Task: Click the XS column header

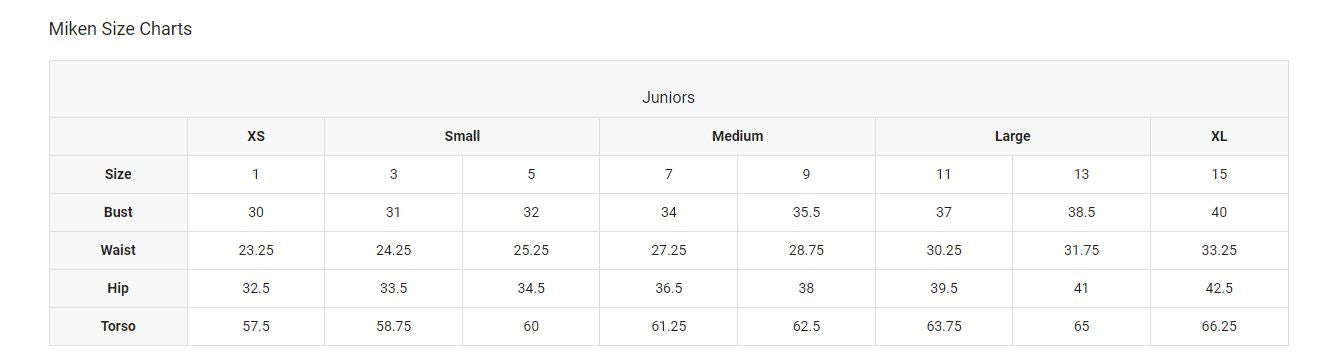Action: 256,136
